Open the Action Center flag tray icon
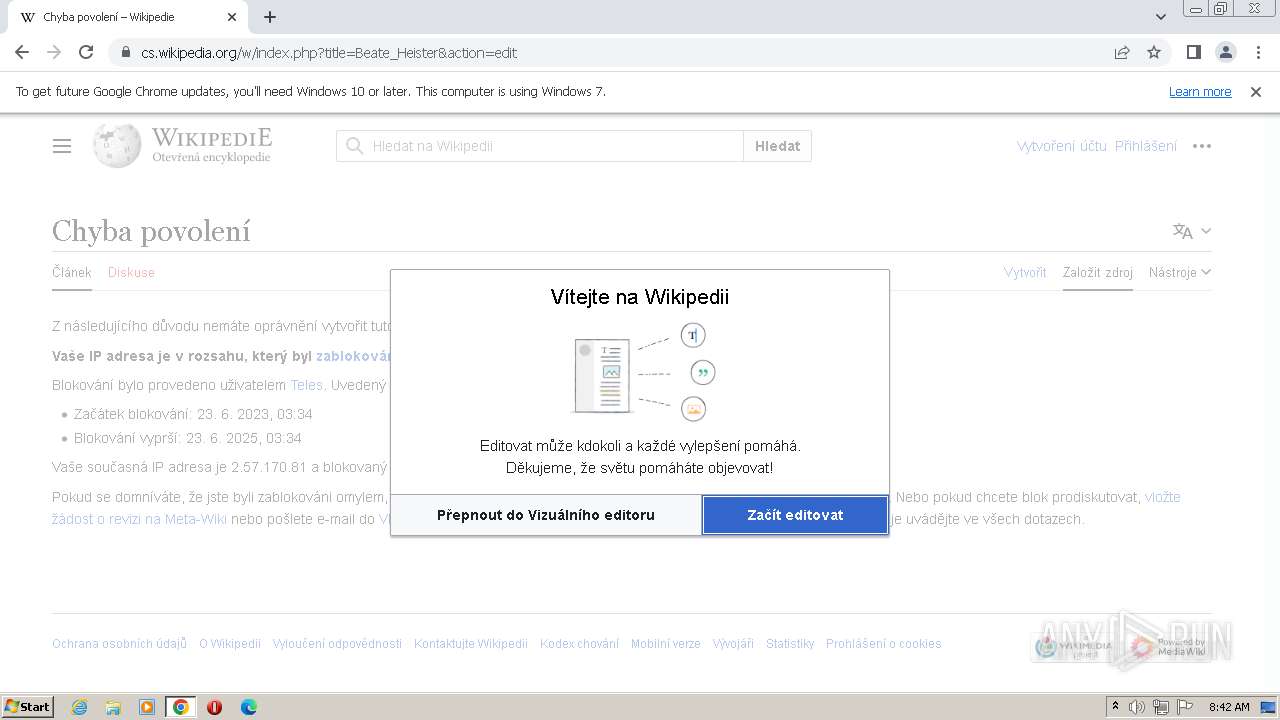The width and height of the screenshot is (1280, 720). coord(1183,707)
